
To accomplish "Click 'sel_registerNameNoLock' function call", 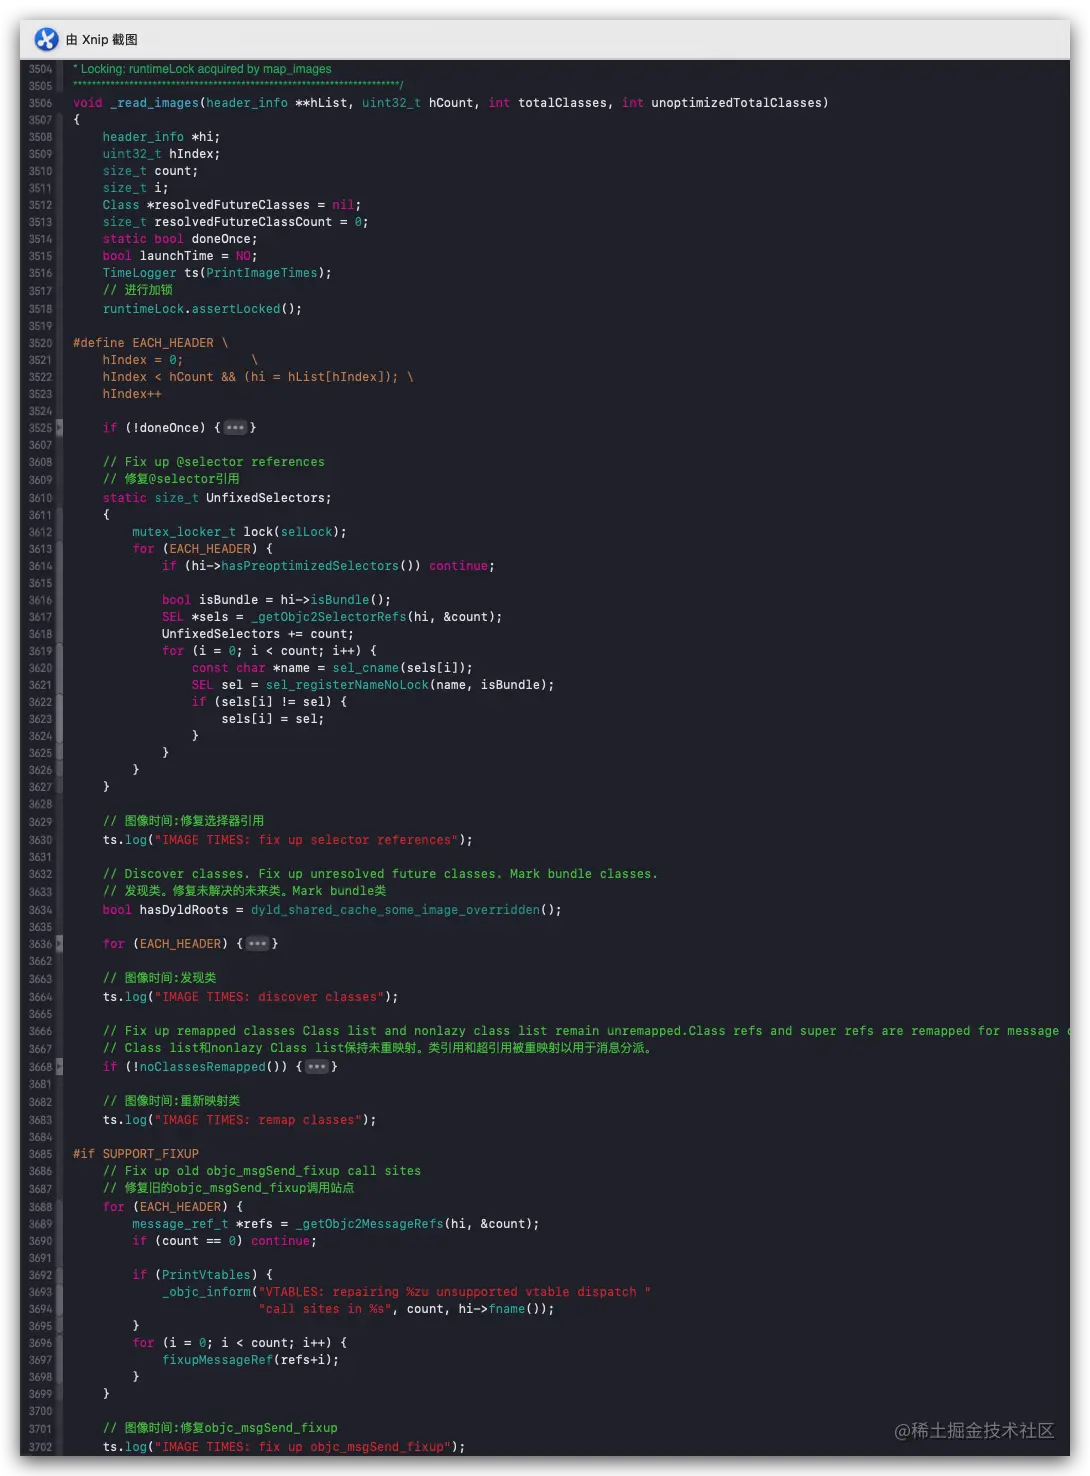I will click(x=347, y=685).
